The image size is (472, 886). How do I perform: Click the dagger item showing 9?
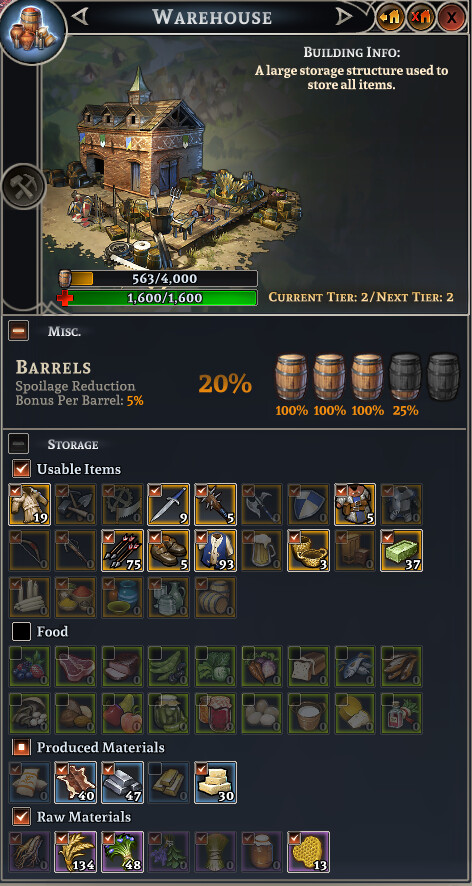tap(169, 504)
